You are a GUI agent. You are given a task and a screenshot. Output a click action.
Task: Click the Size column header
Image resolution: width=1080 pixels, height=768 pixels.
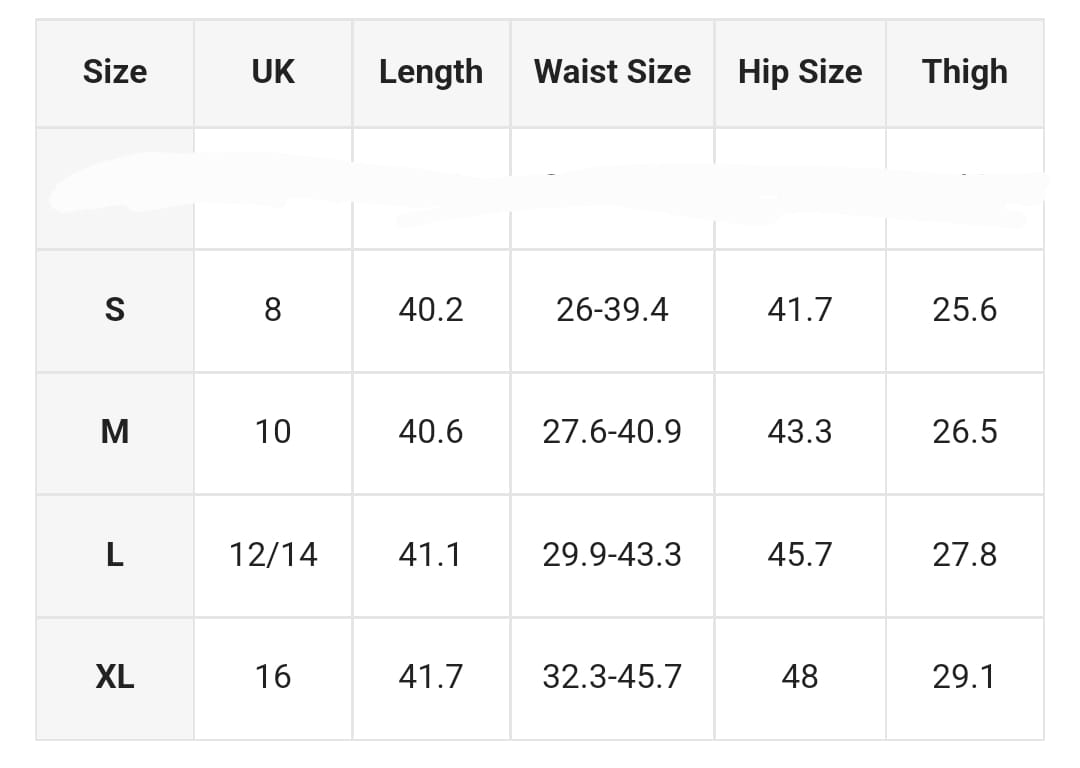pos(115,73)
